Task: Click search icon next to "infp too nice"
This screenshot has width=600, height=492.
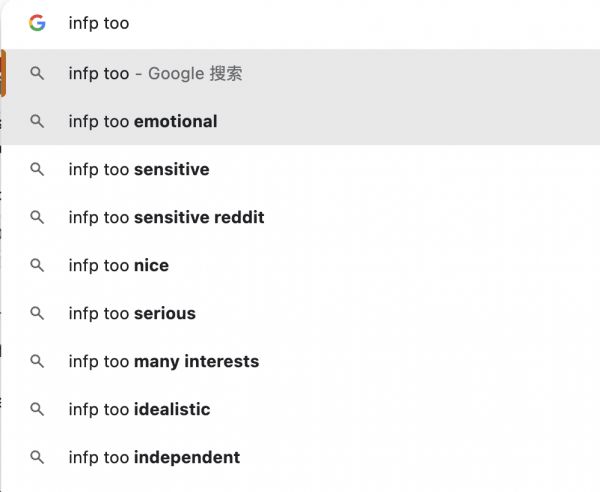Action: [37, 265]
